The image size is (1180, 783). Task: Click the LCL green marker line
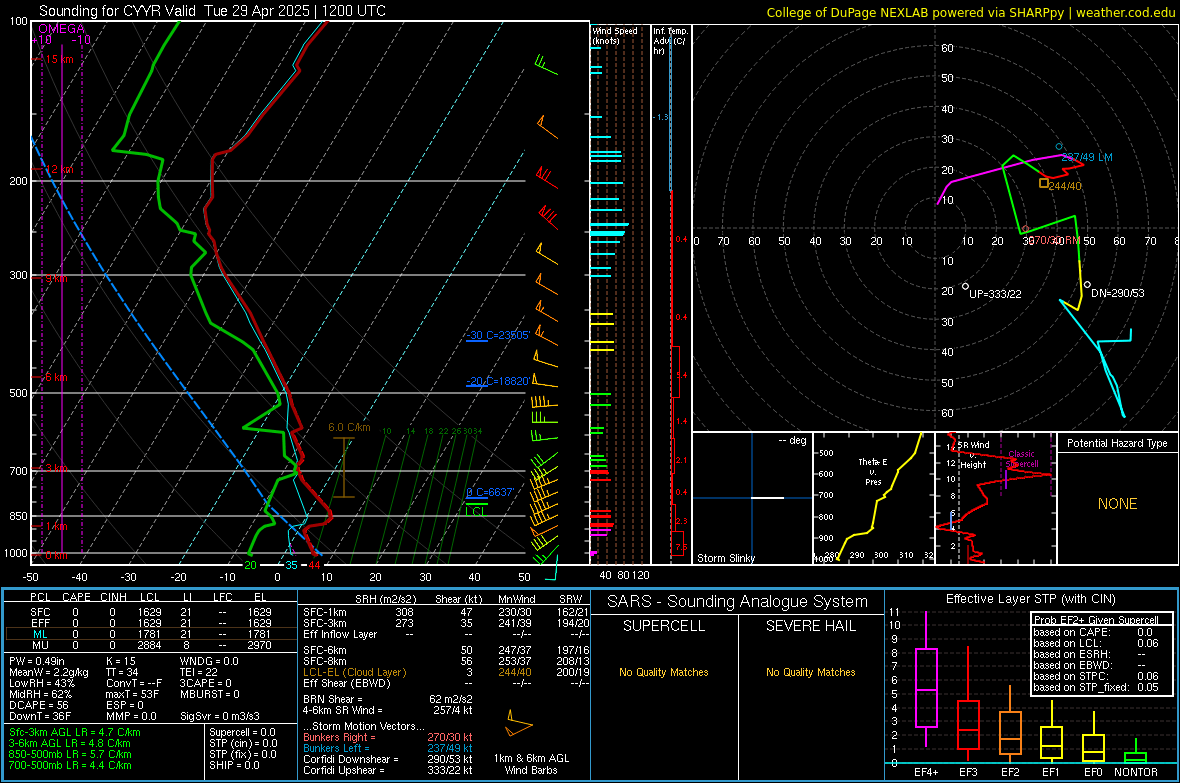click(x=476, y=502)
